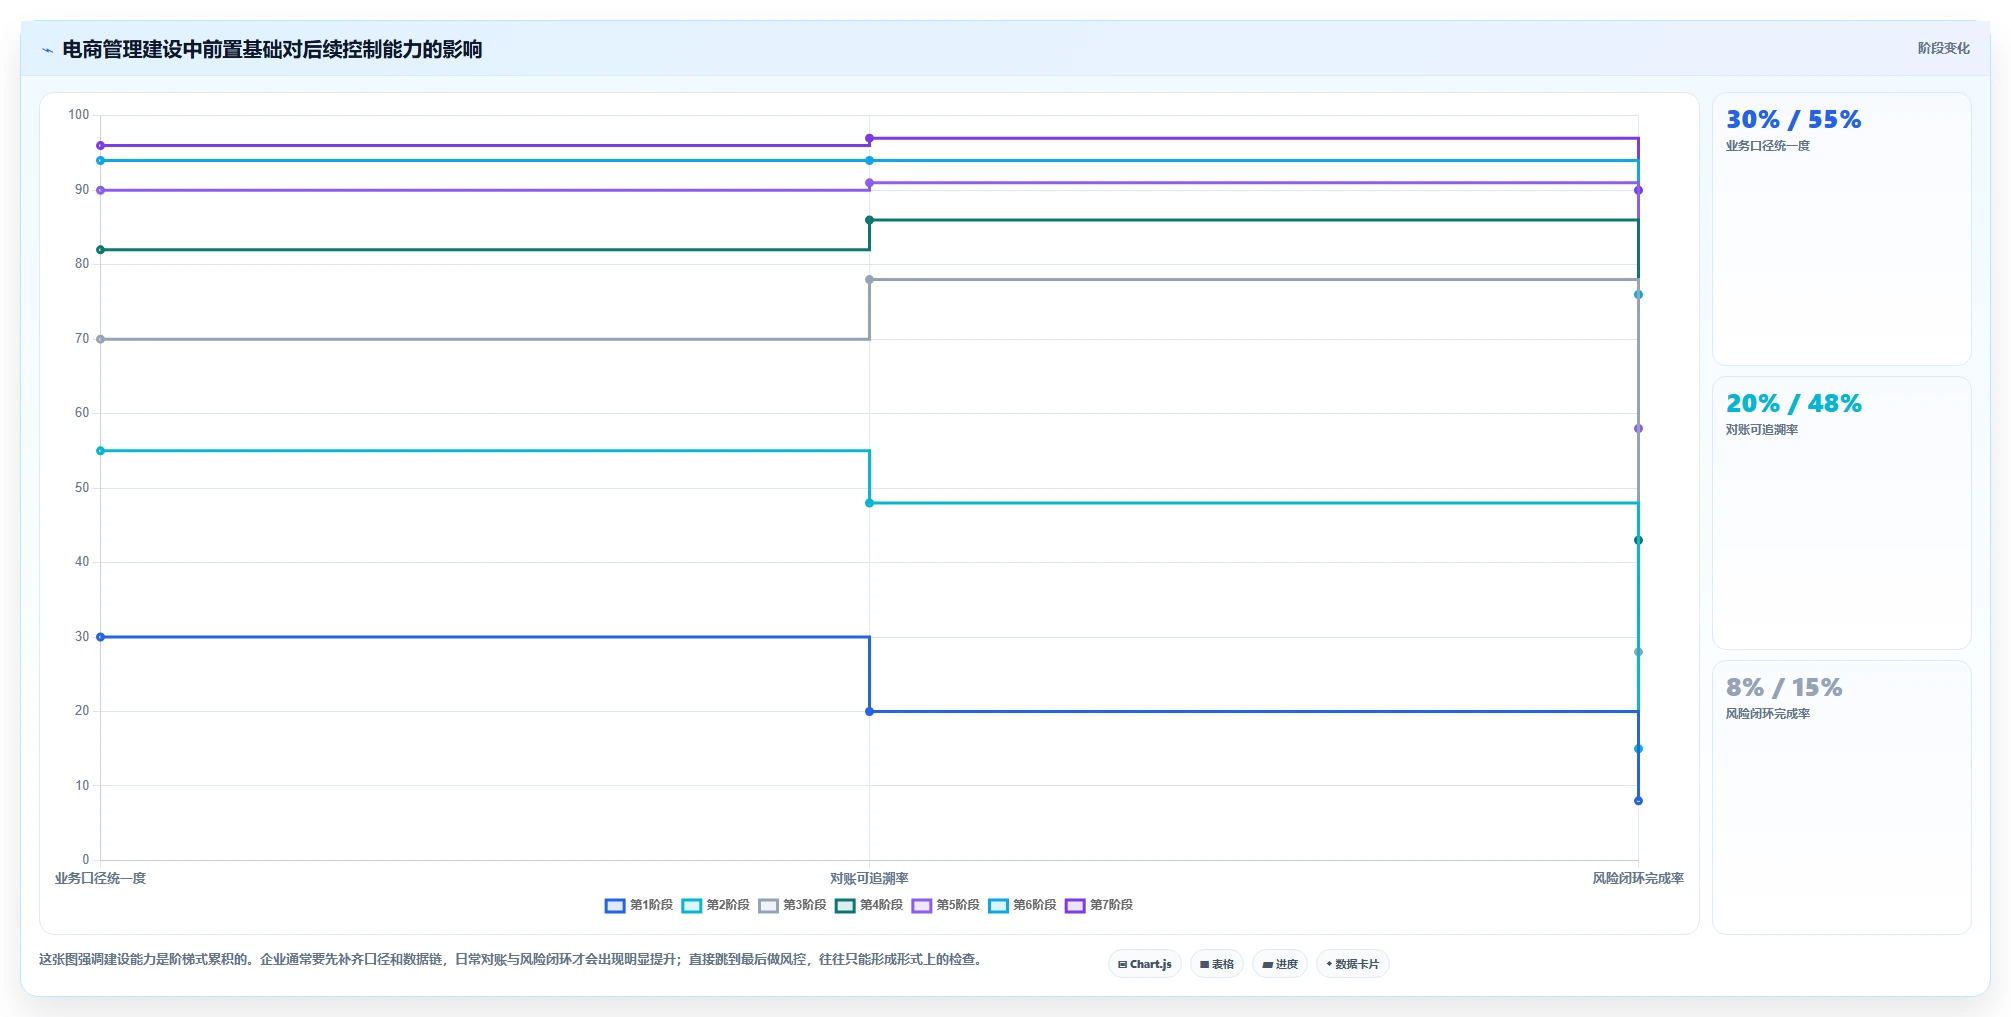The height and width of the screenshot is (1017, 2011).
Task: Click 第4阶段 point at 86 on 对账可追溯率
Action: [869, 220]
